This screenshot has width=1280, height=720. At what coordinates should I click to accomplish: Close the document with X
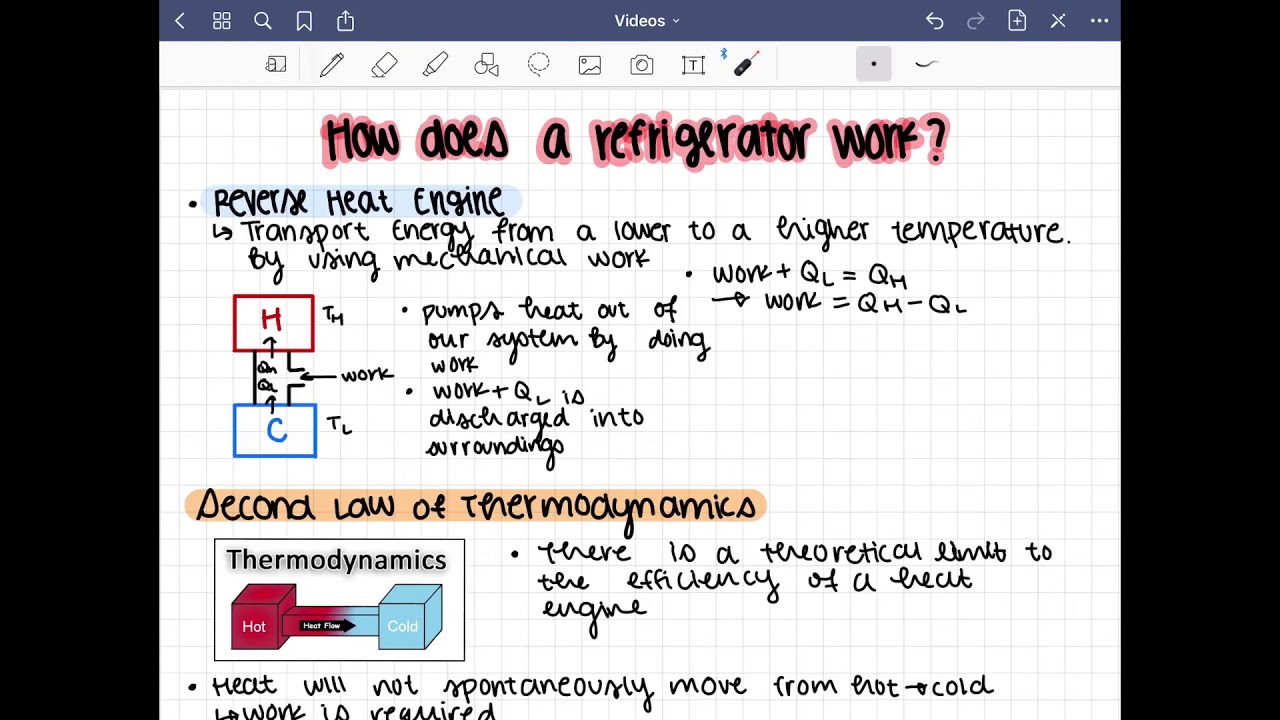[x=1058, y=20]
